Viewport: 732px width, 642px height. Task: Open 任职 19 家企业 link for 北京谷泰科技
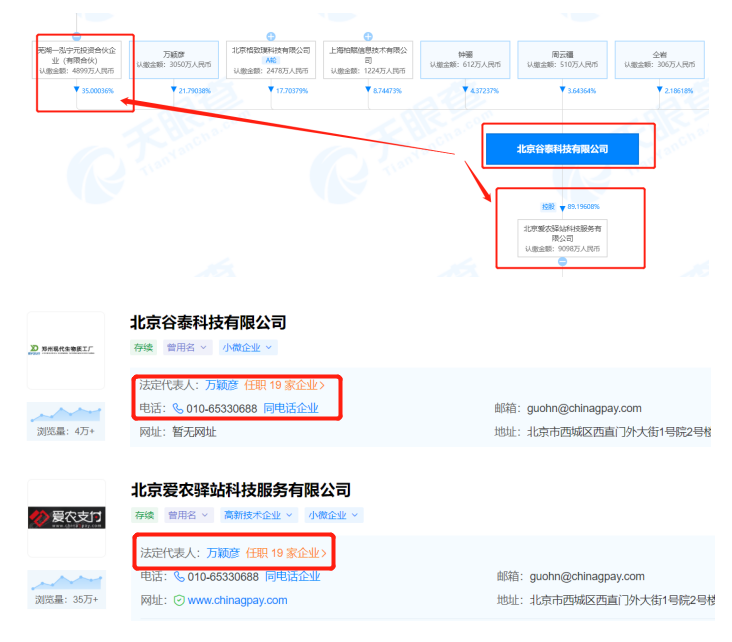click(x=285, y=385)
